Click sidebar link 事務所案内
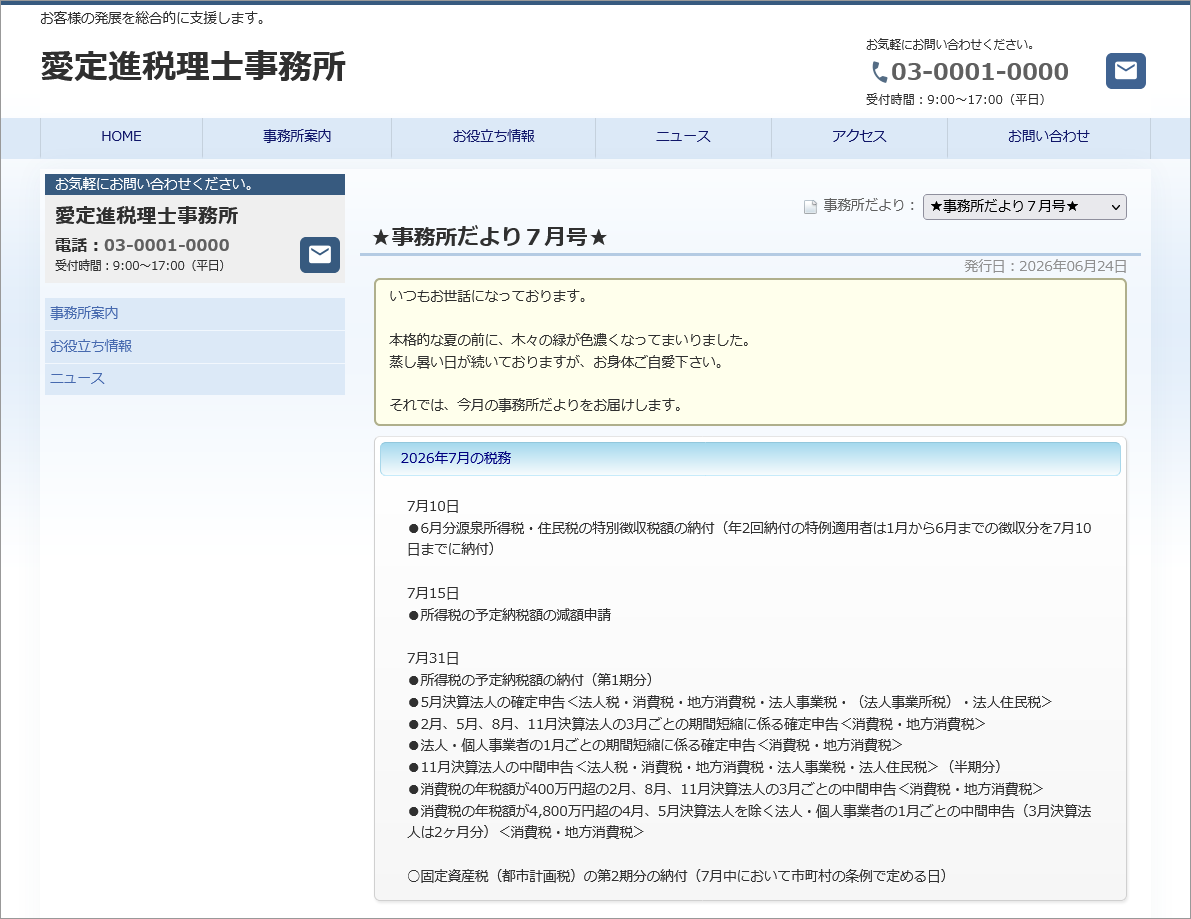This screenshot has height=919, width=1191. (194, 313)
